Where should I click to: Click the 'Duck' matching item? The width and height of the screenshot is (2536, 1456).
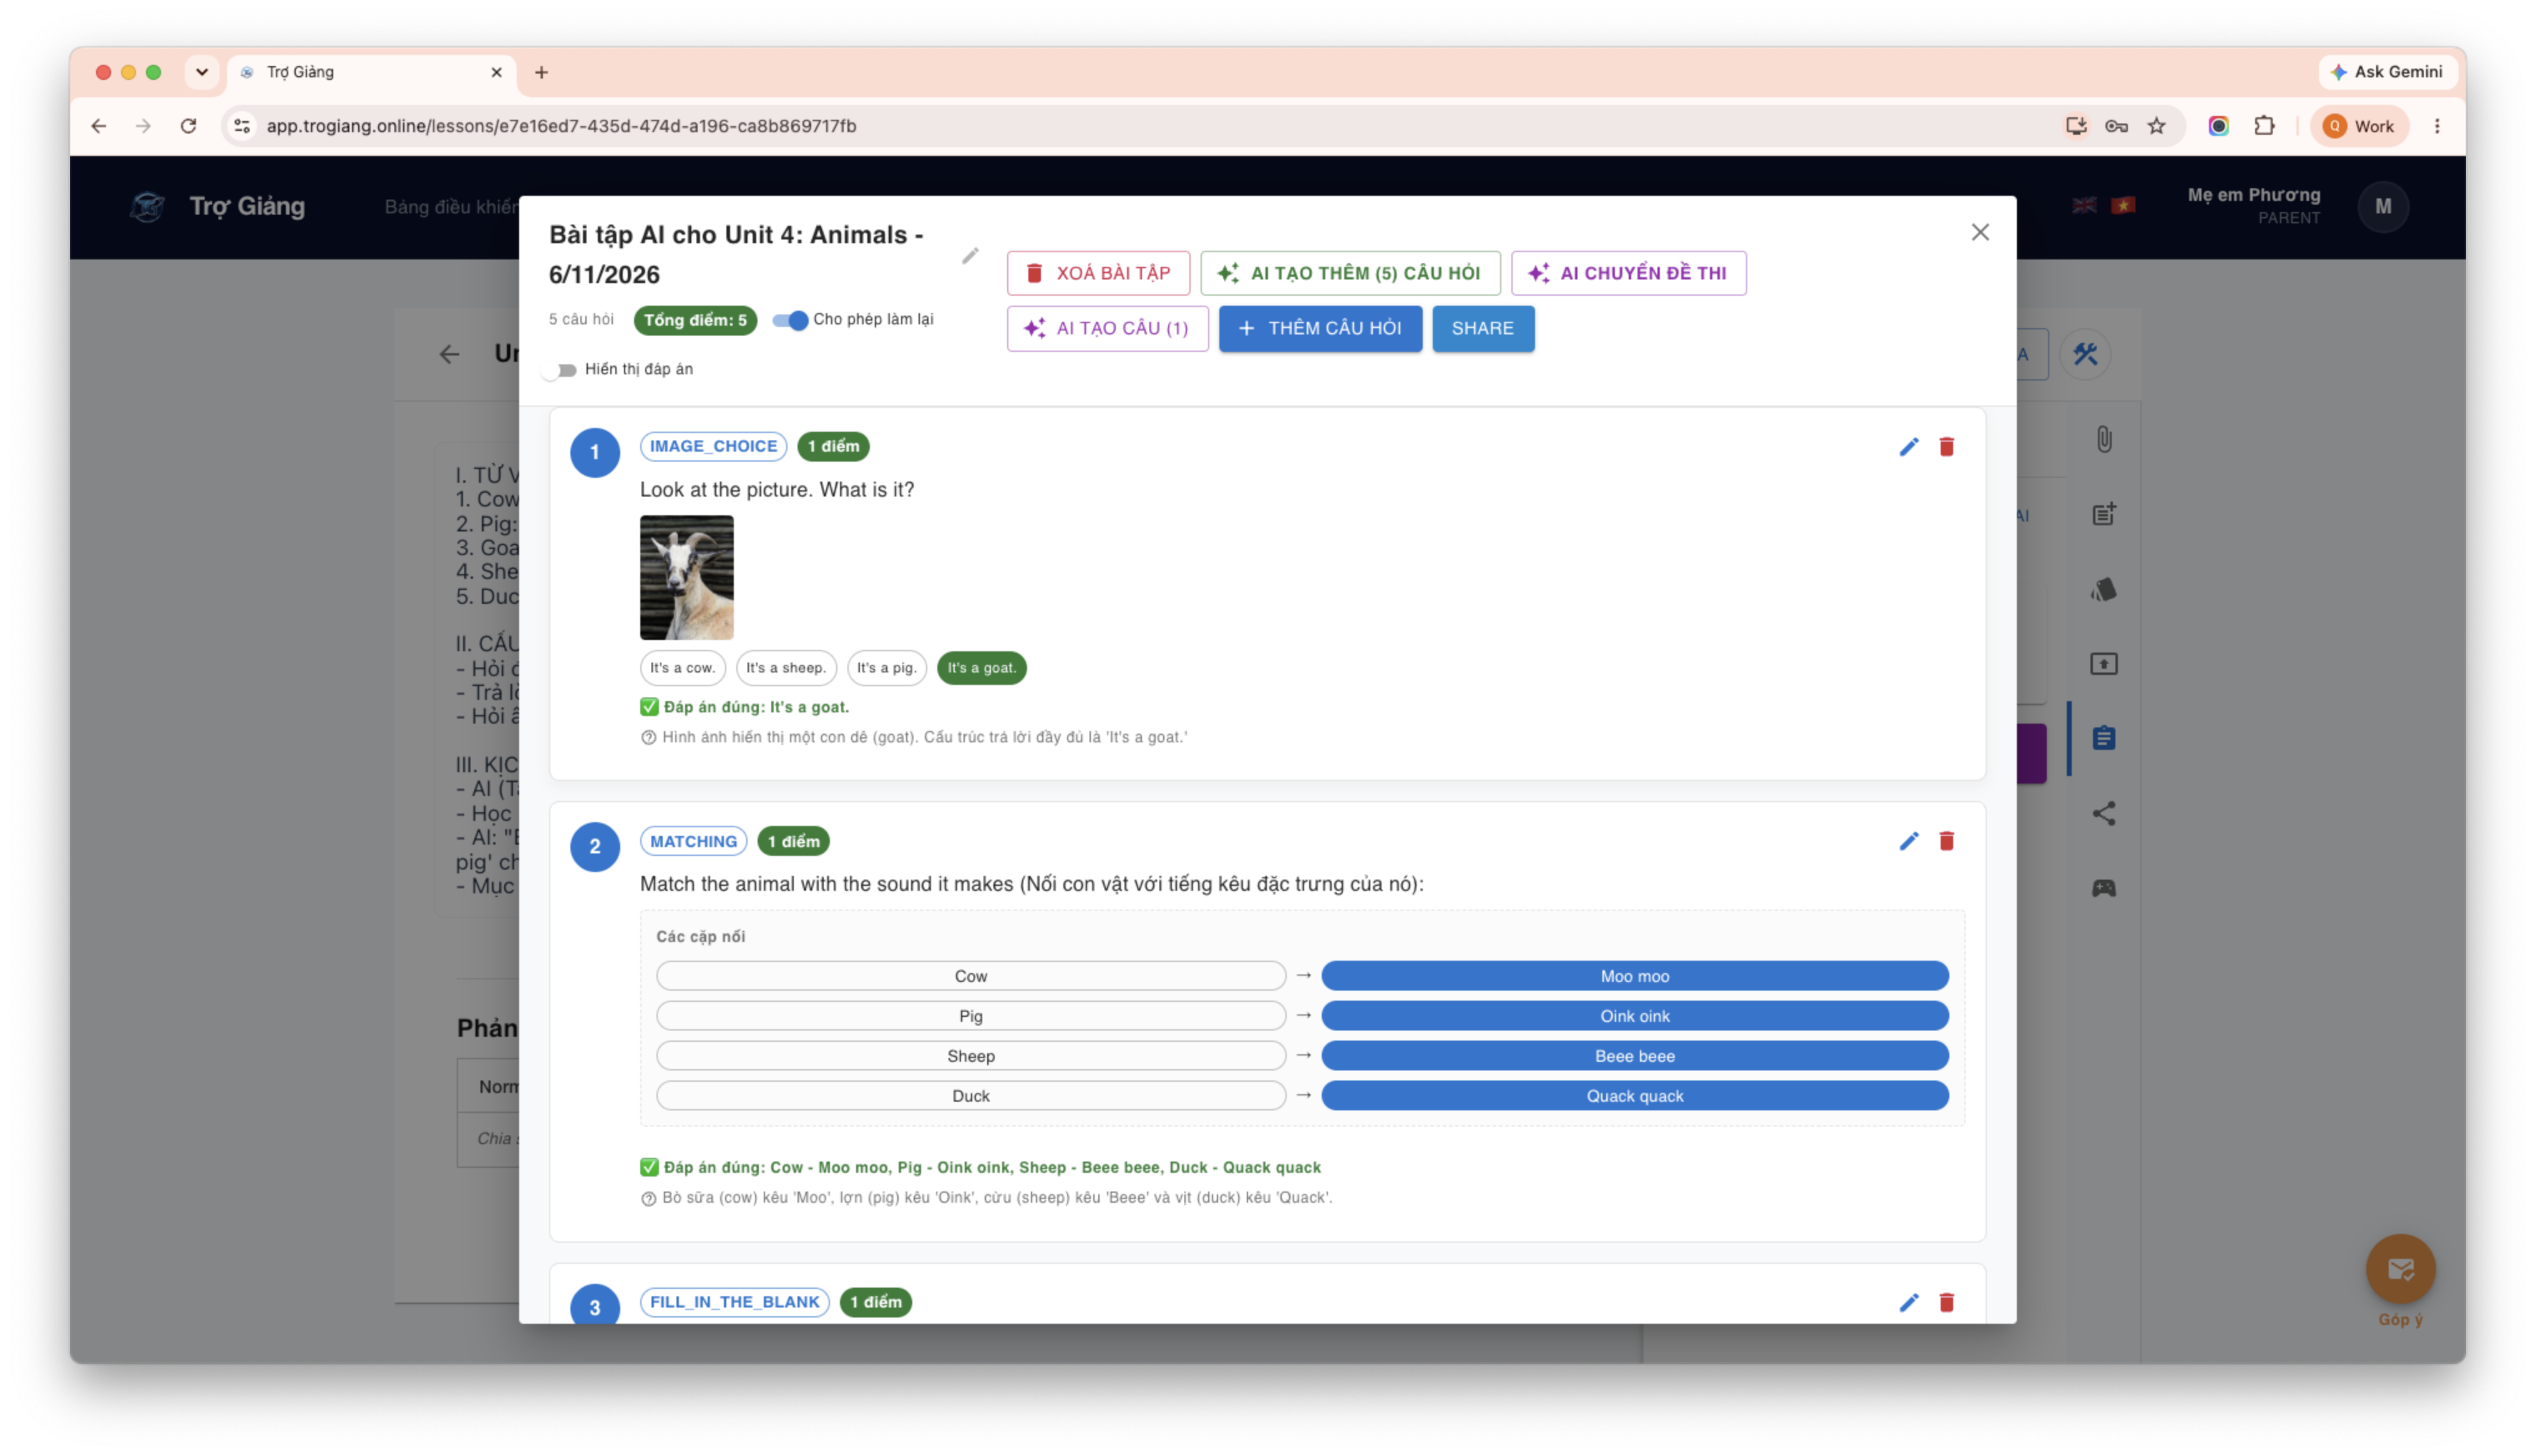970,1096
